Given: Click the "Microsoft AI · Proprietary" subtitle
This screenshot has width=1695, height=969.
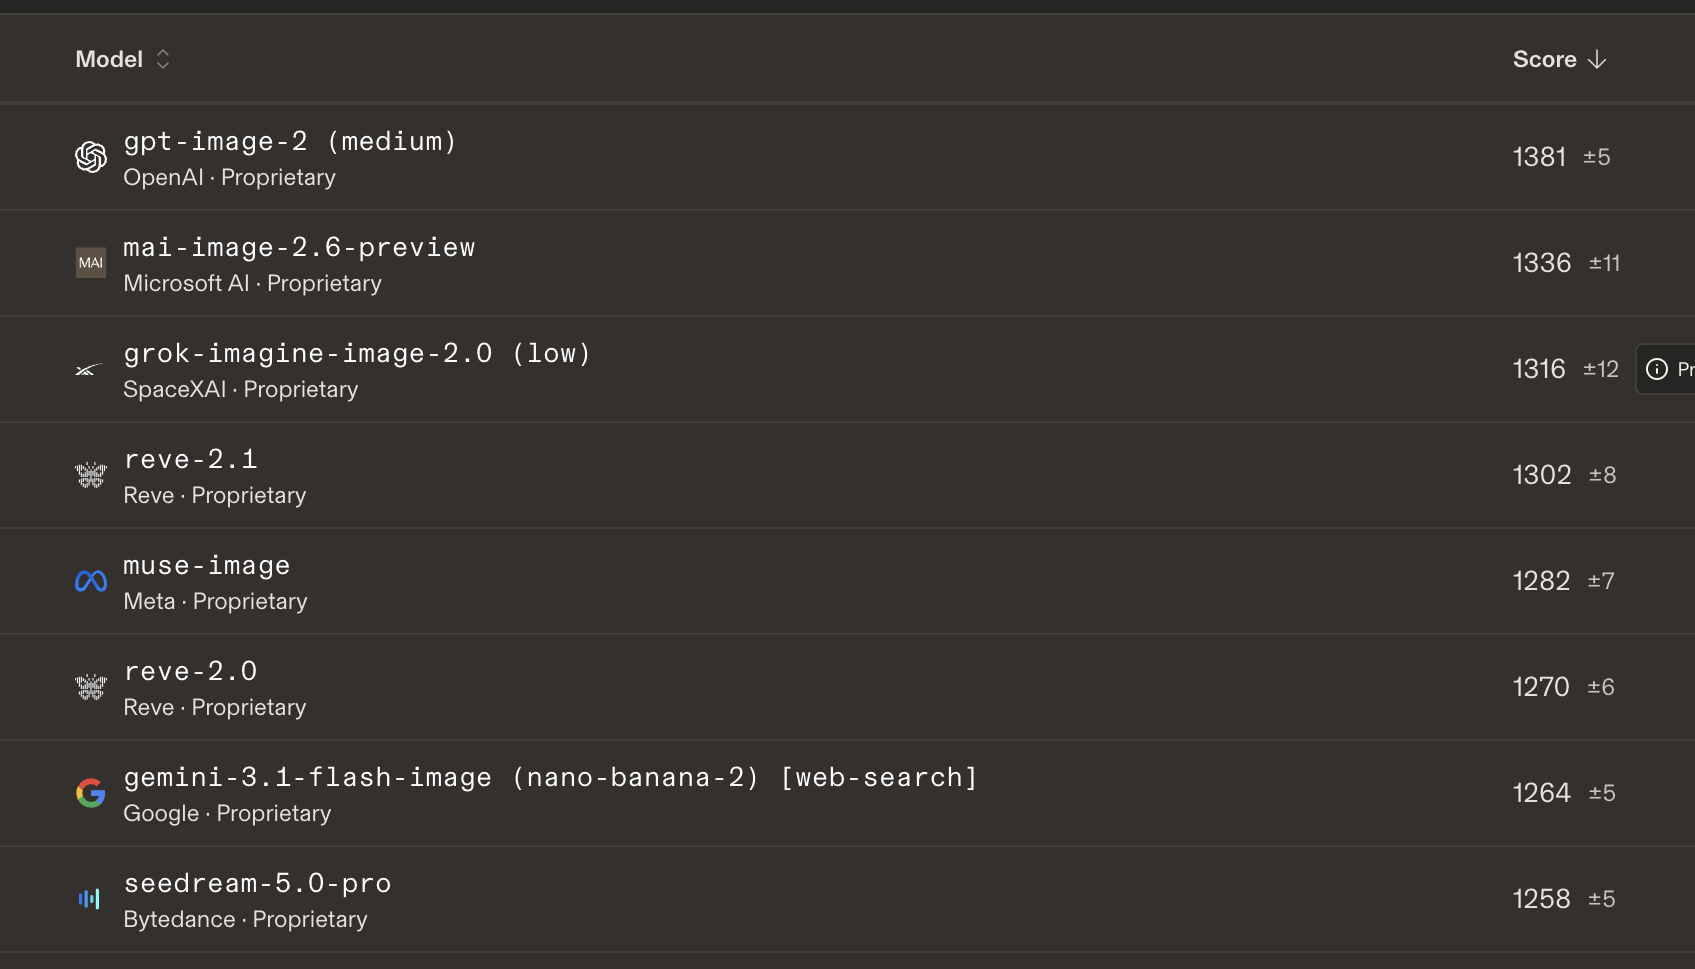Looking at the screenshot, I should (x=252, y=284).
